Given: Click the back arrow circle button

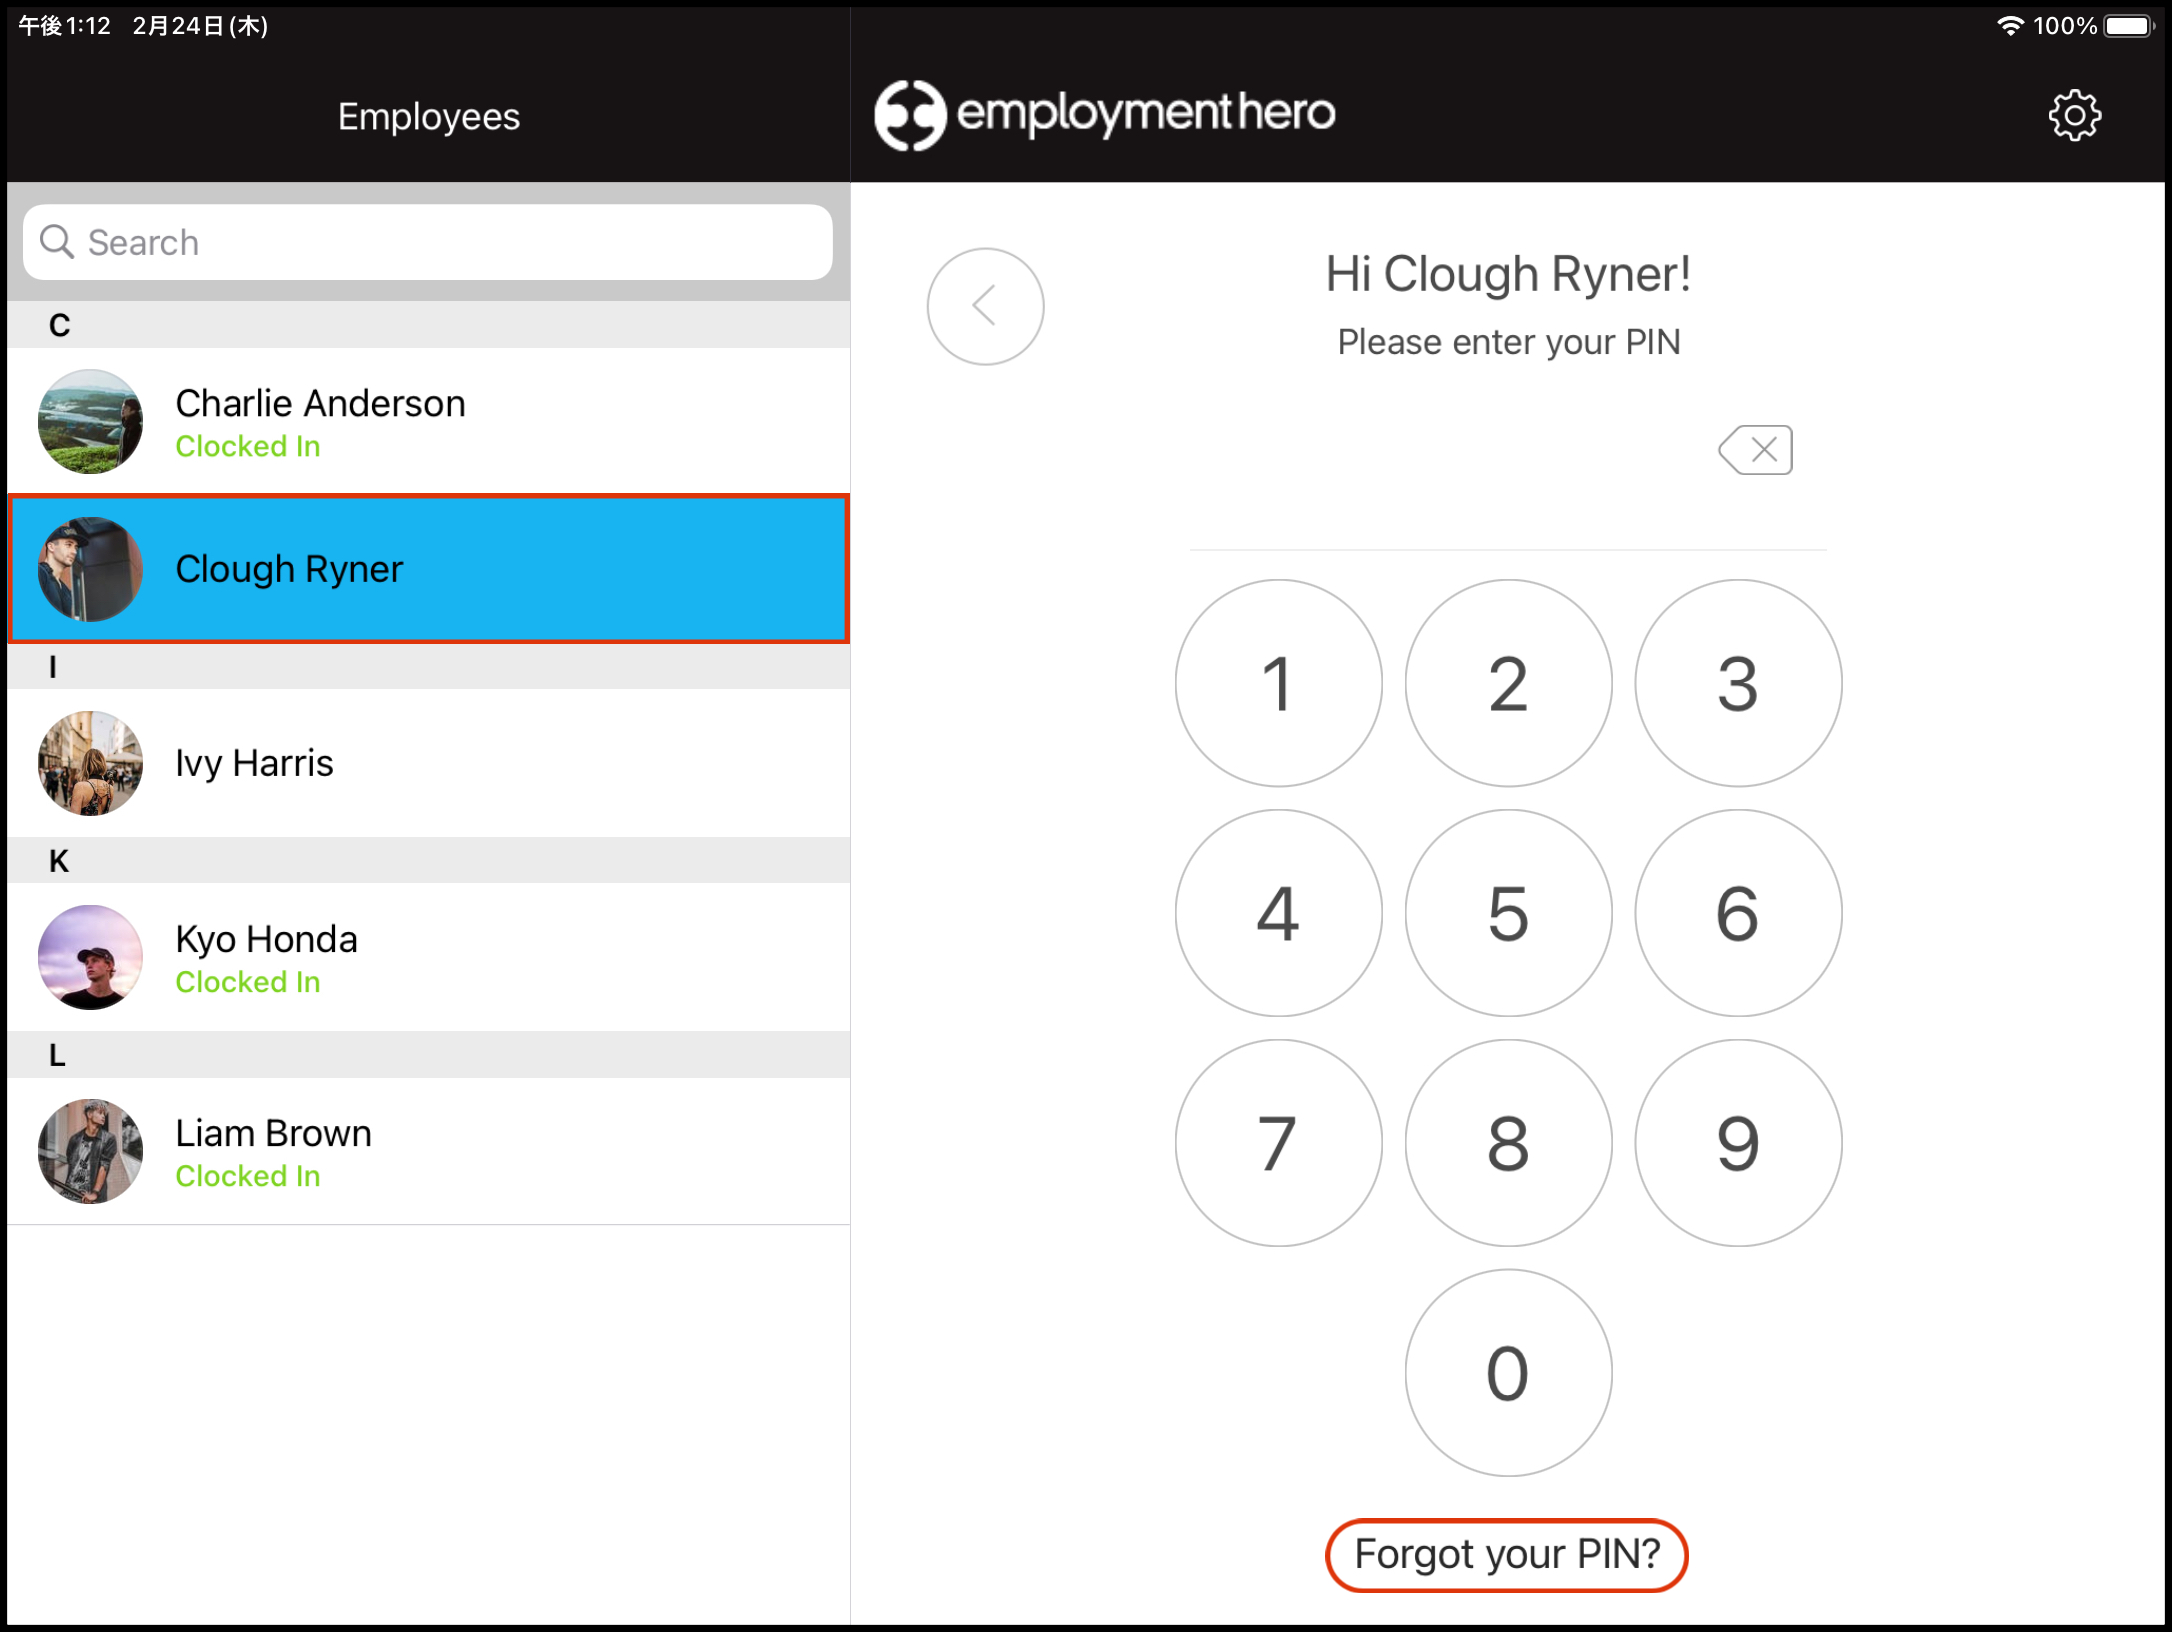Looking at the screenshot, I should [x=985, y=306].
